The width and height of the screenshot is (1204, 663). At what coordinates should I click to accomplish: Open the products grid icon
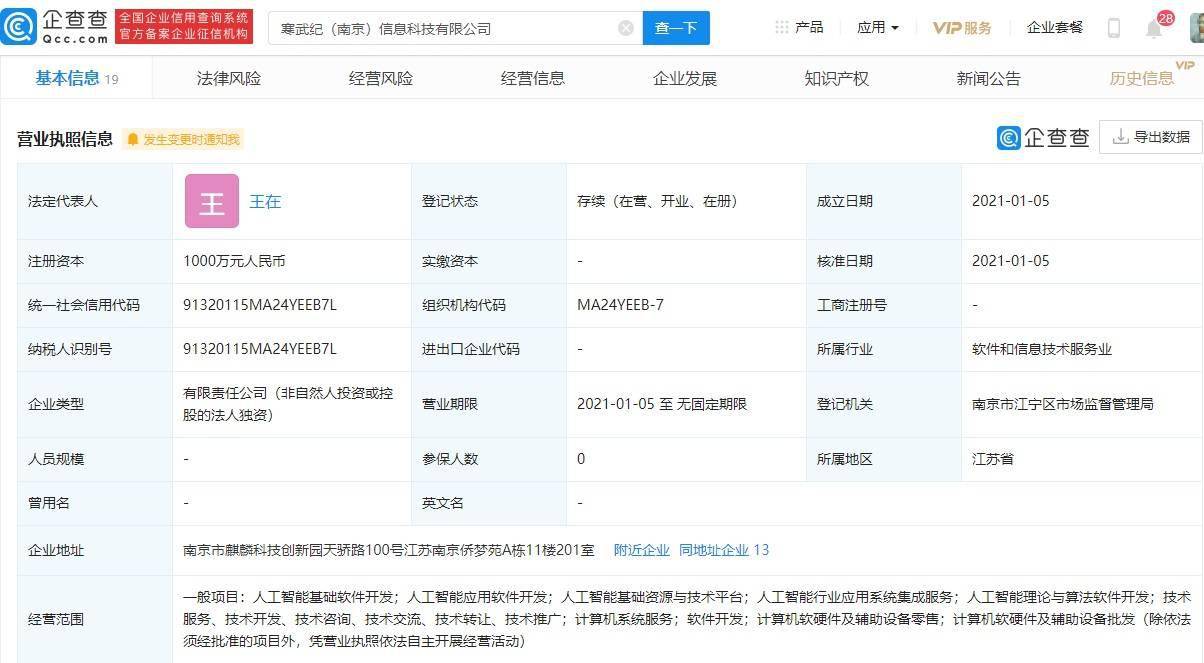(782, 27)
